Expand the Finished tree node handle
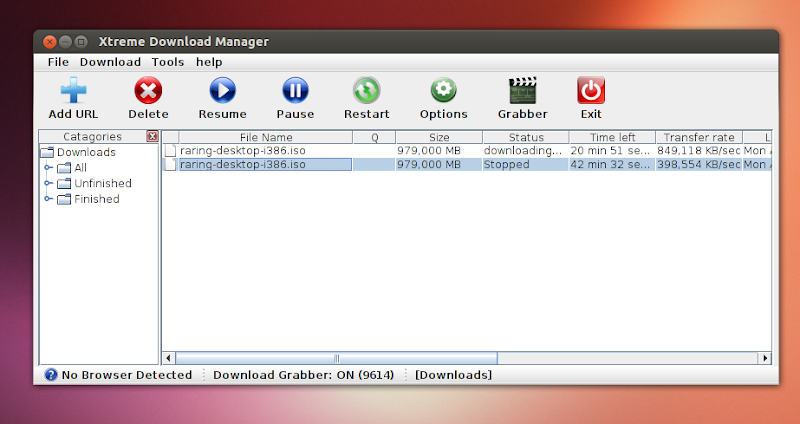The width and height of the screenshot is (800, 424). (x=48, y=198)
